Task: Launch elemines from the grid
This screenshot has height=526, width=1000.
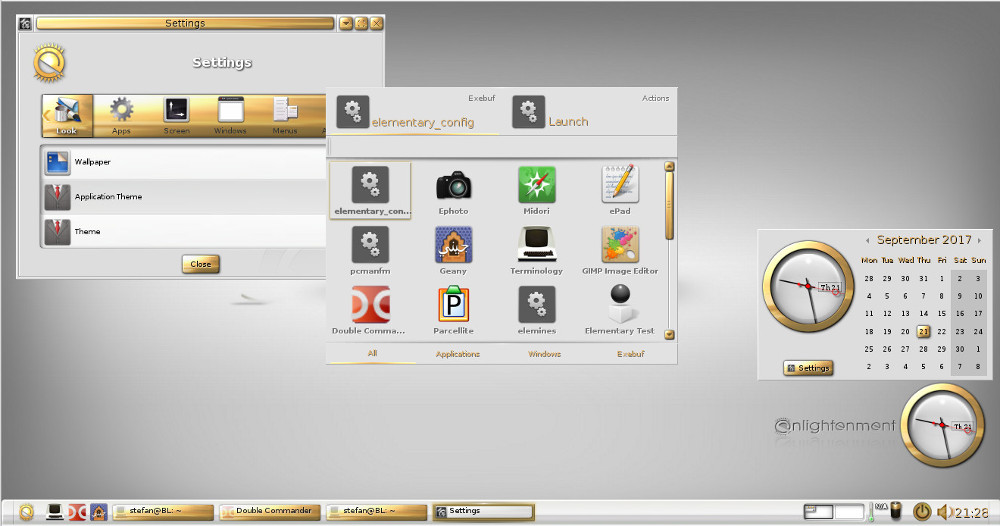Action: [536, 310]
